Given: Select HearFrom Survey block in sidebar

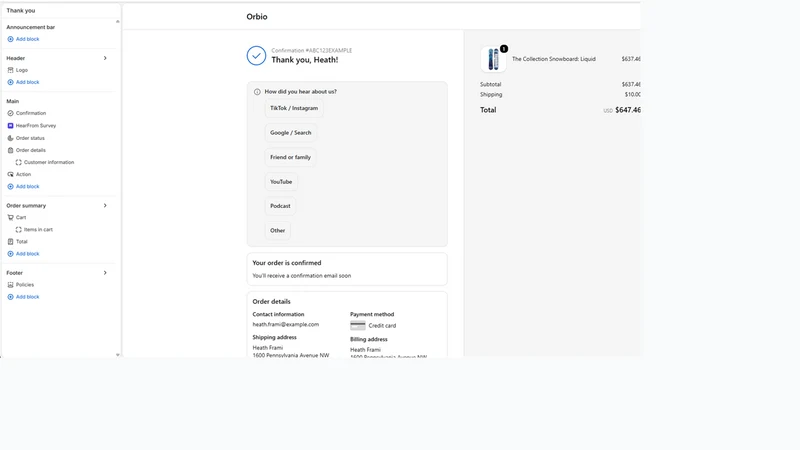Looking at the screenshot, I should coord(36,126).
